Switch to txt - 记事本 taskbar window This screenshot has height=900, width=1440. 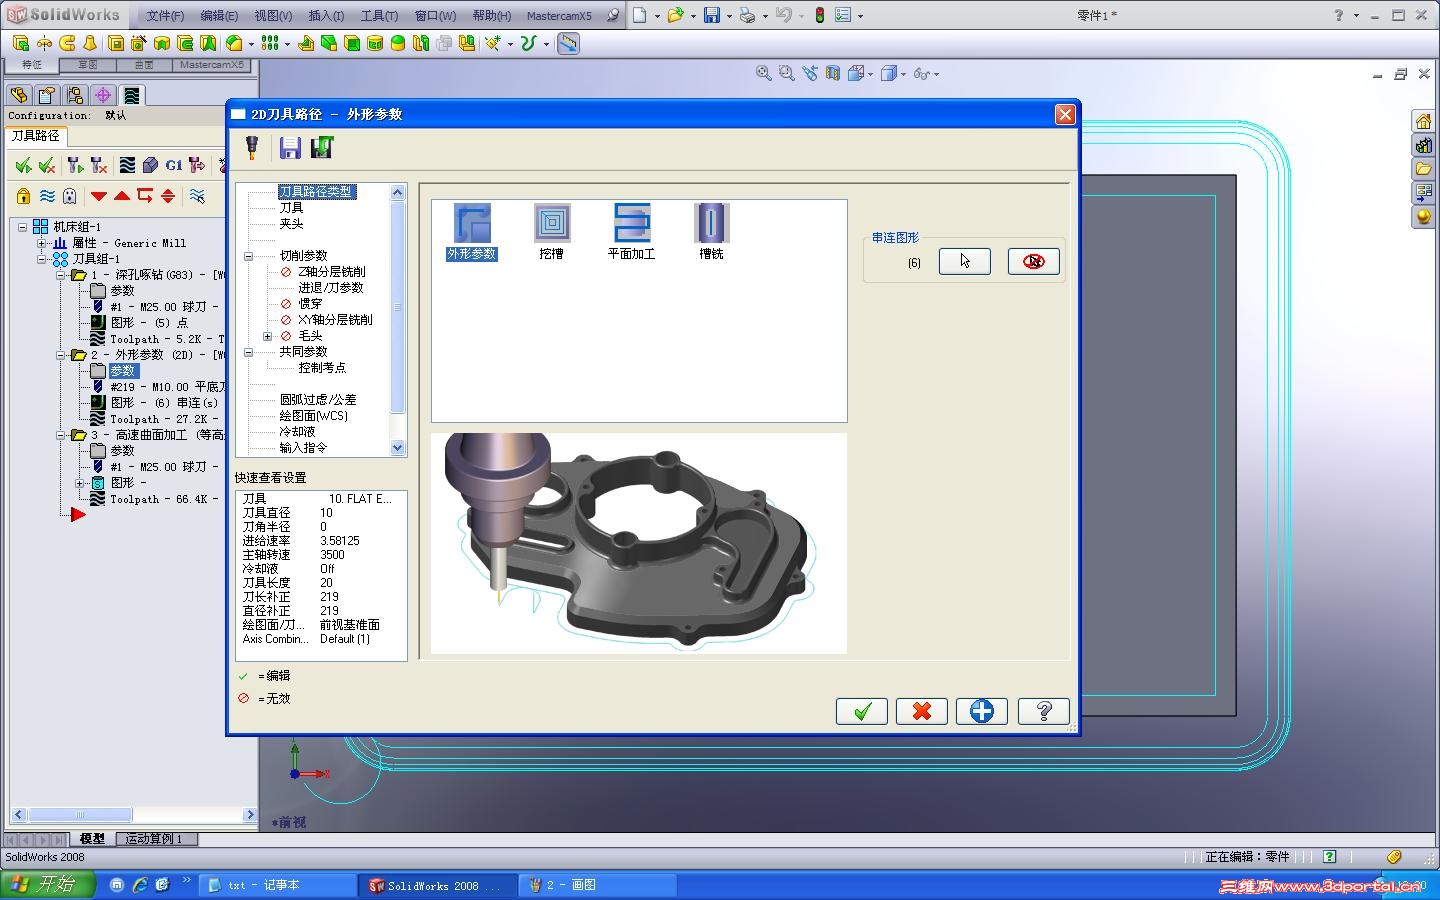click(x=277, y=885)
